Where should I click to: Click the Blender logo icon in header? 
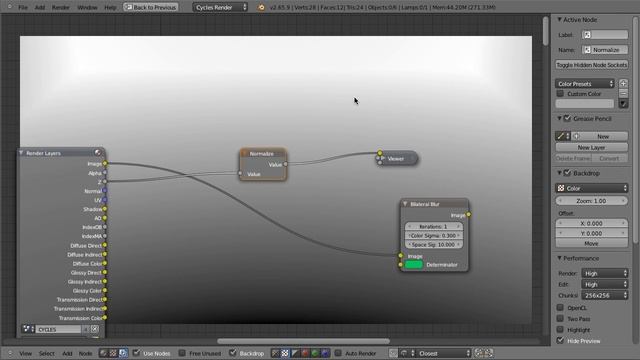(261, 7)
